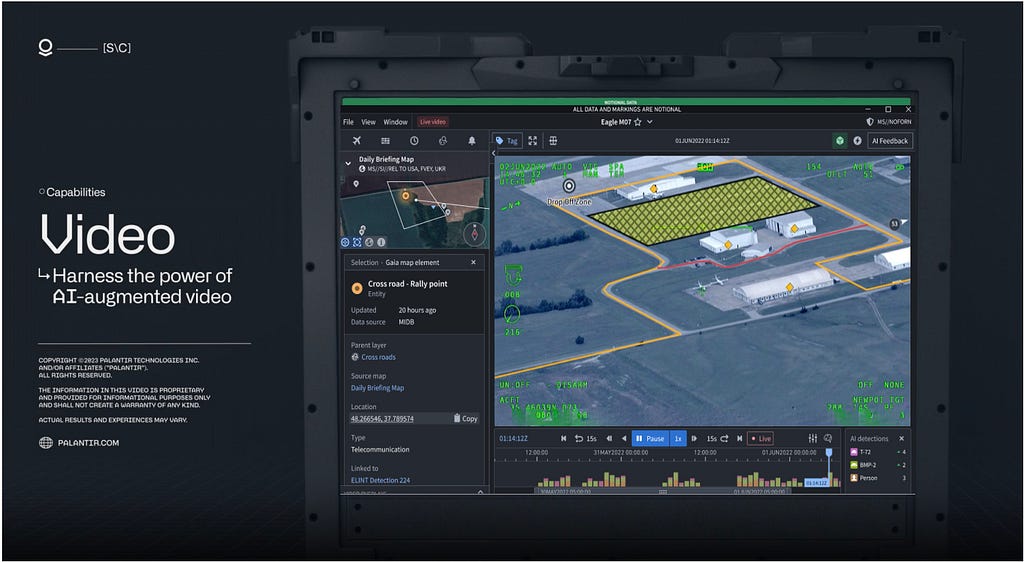Open the table grid panel icon
This screenshot has width=1024, height=562.
(x=385, y=141)
